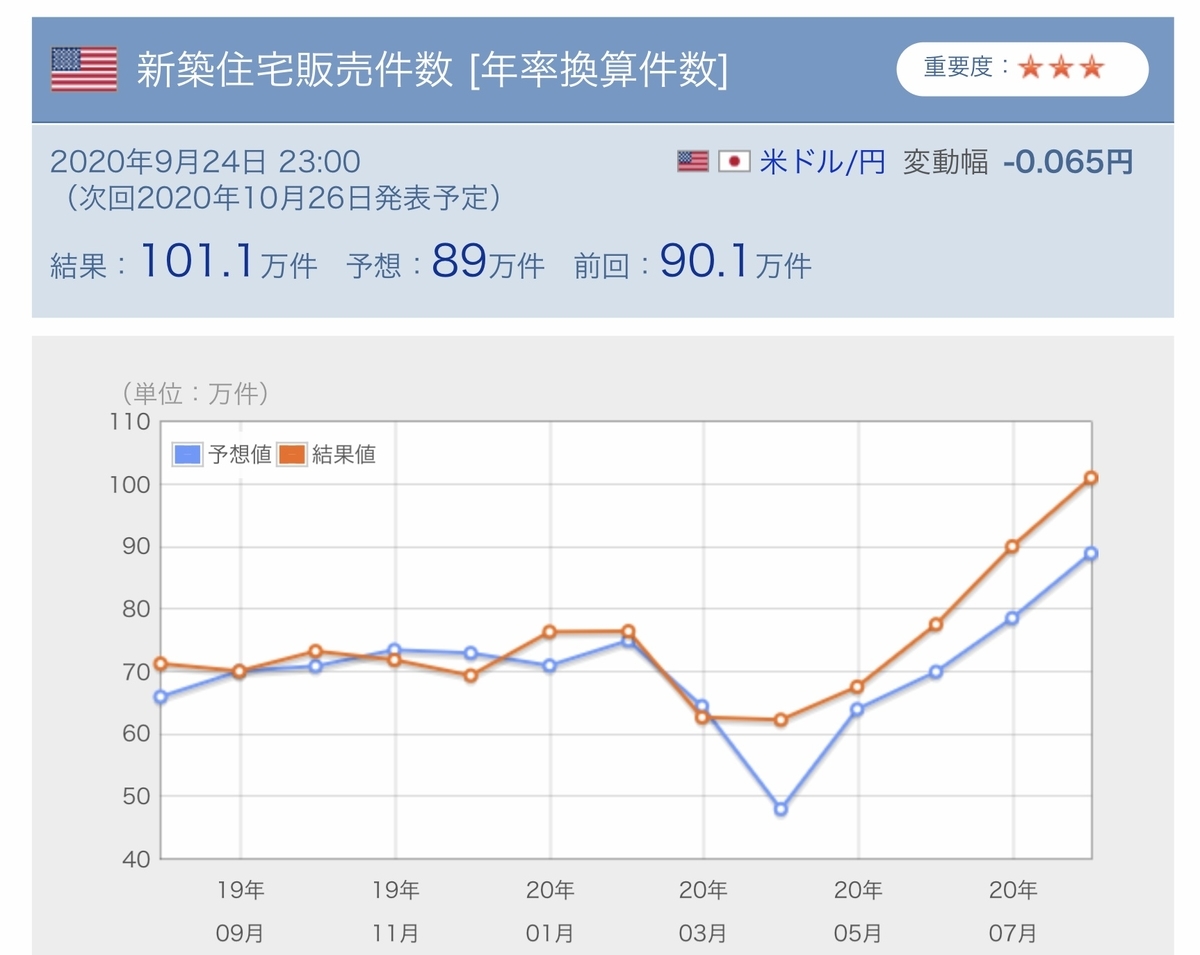Image resolution: width=1200 pixels, height=955 pixels.
Task: Click the 20年 05月 axis label
Action: pos(858,911)
